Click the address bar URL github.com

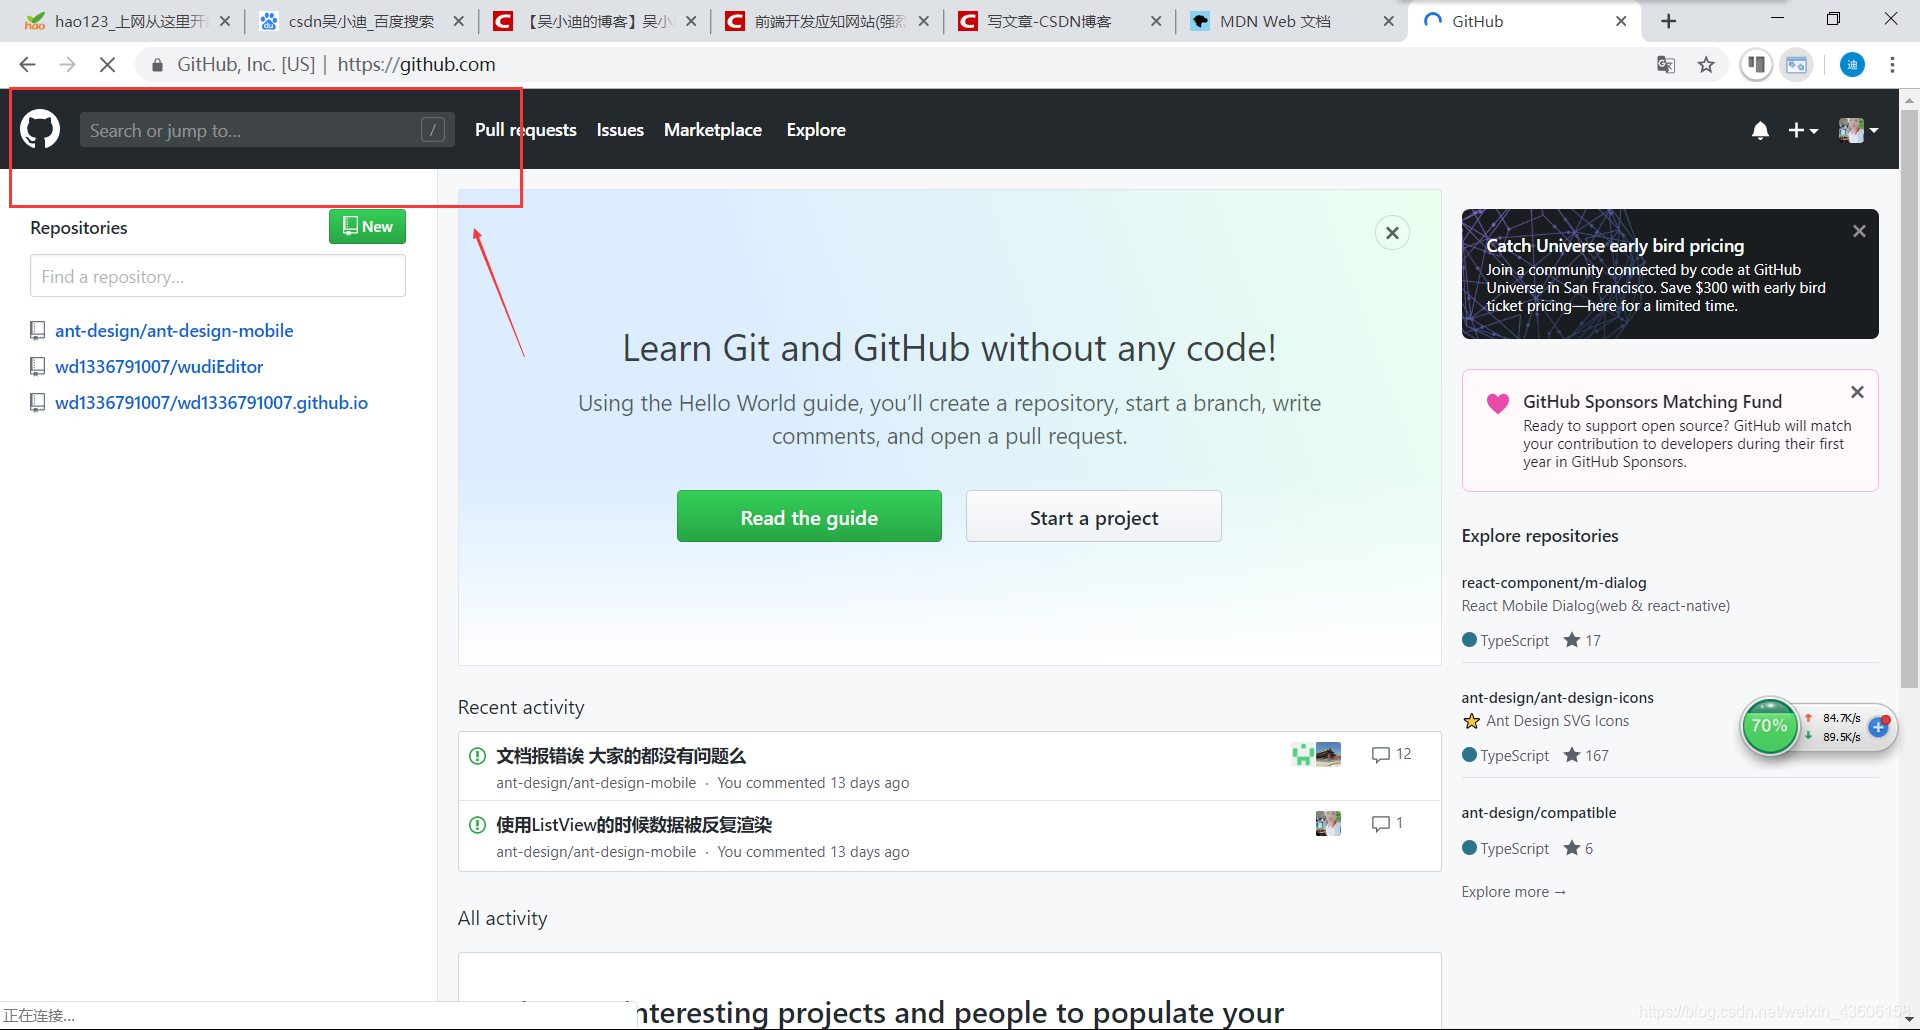click(x=416, y=65)
